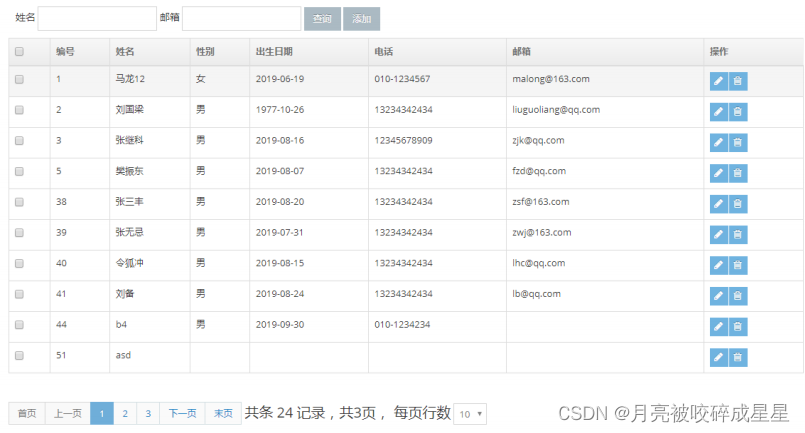Click the 上一页 previous page button

[68, 413]
